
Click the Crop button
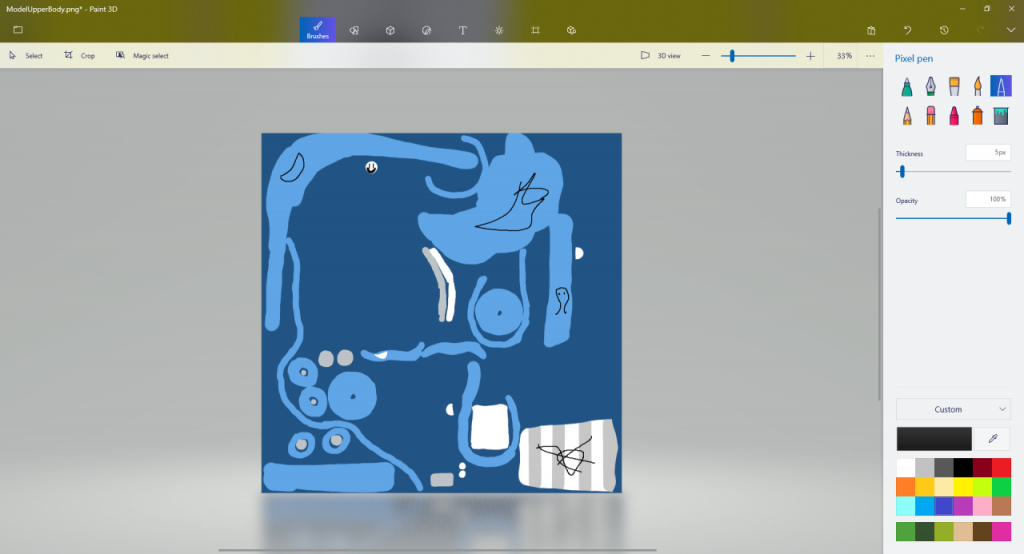click(x=80, y=56)
